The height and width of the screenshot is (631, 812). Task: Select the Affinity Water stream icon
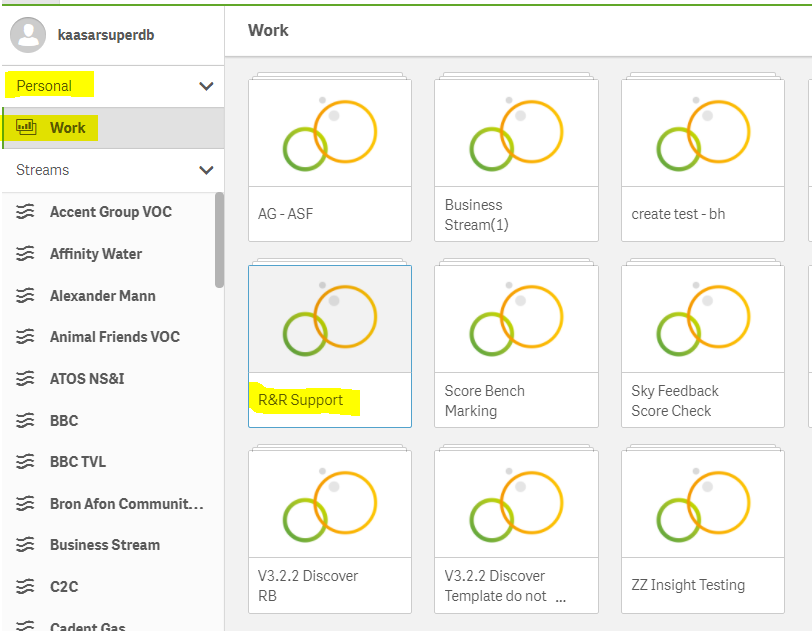[x=25, y=254]
